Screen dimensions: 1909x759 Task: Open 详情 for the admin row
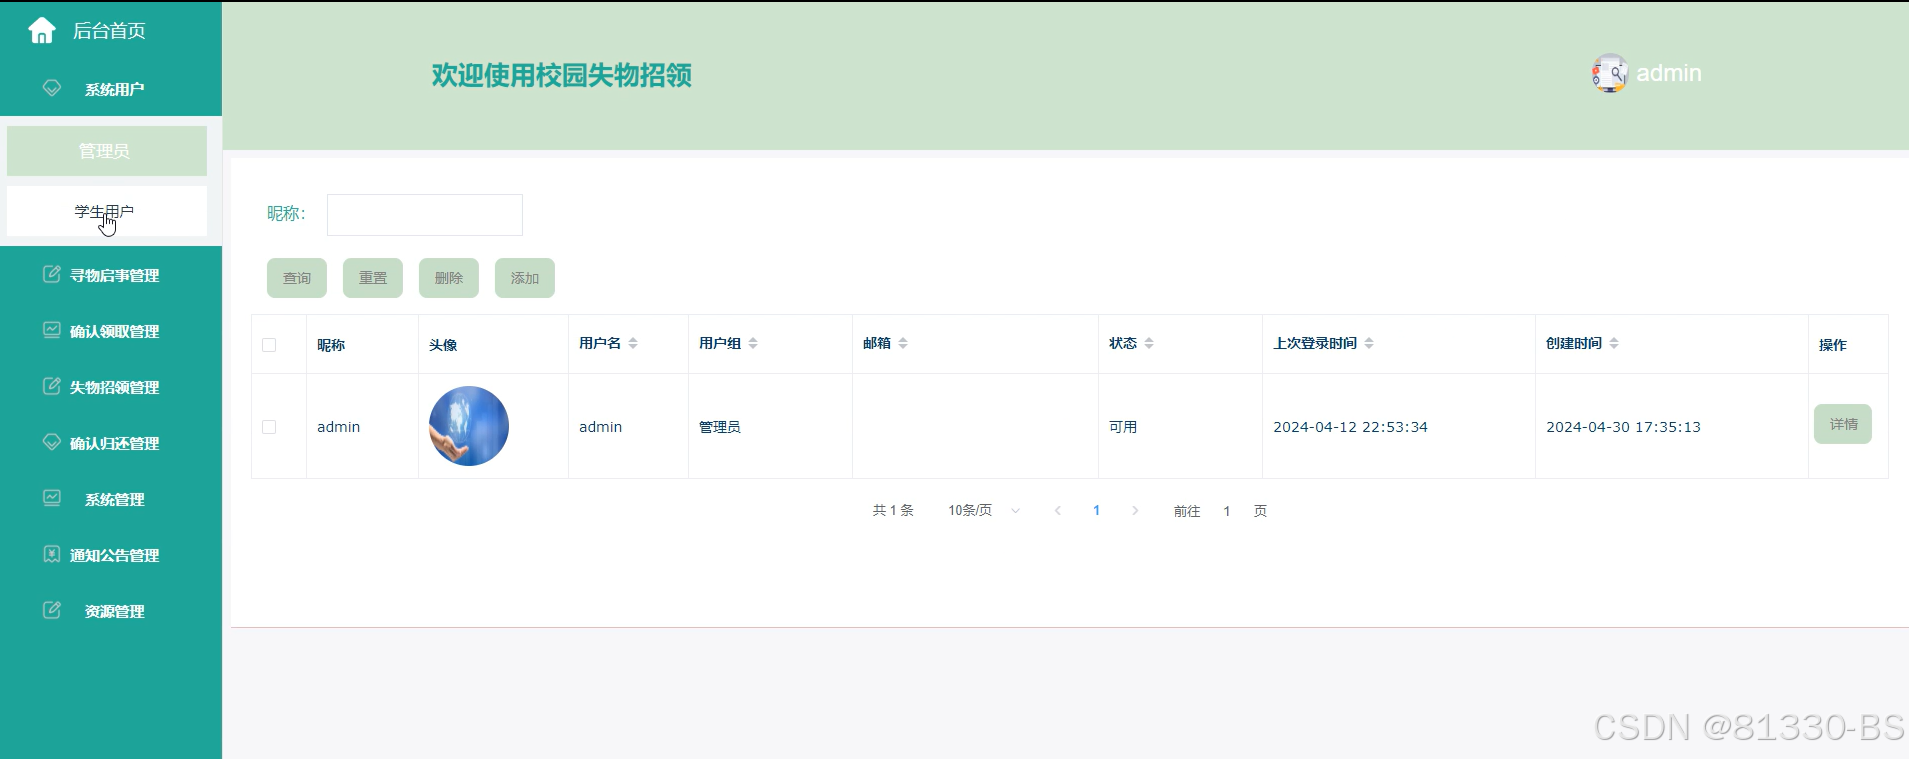tap(1843, 424)
